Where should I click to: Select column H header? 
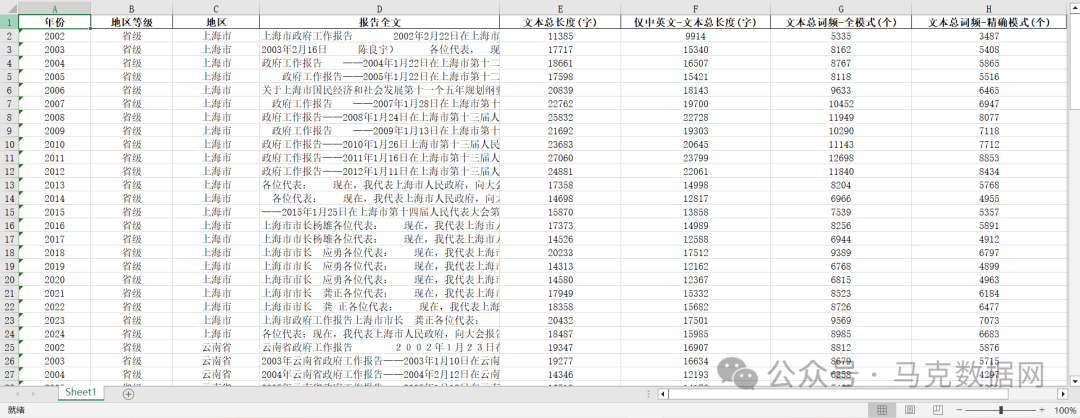989,9
